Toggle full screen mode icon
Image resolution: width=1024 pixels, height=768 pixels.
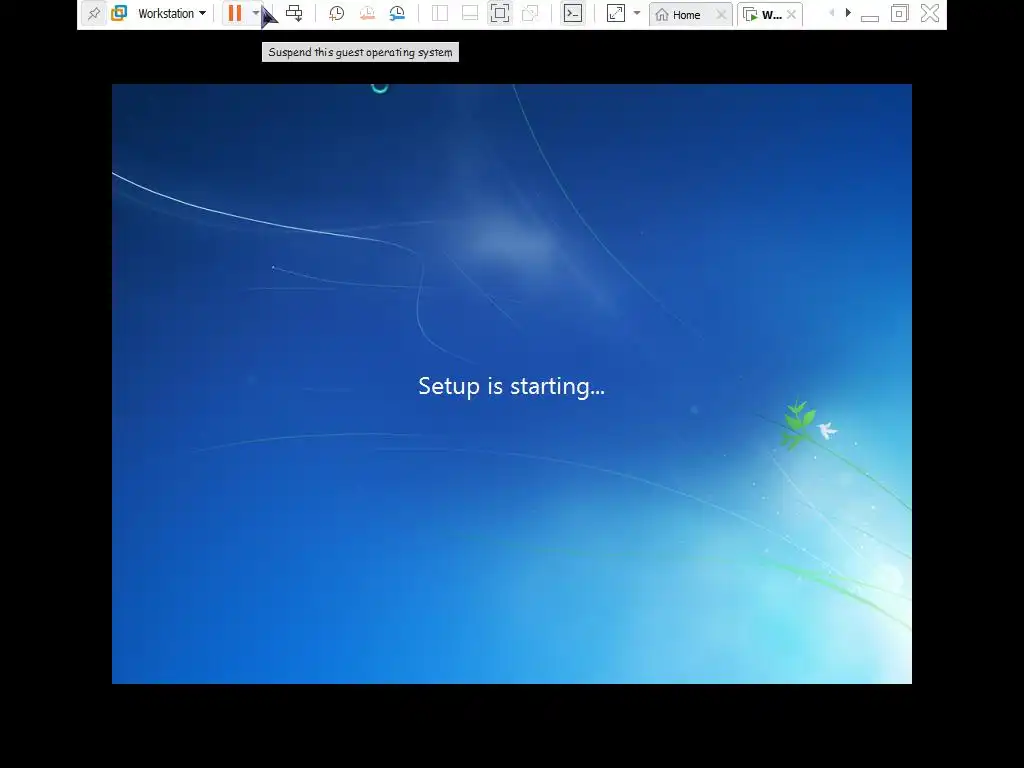pos(500,13)
